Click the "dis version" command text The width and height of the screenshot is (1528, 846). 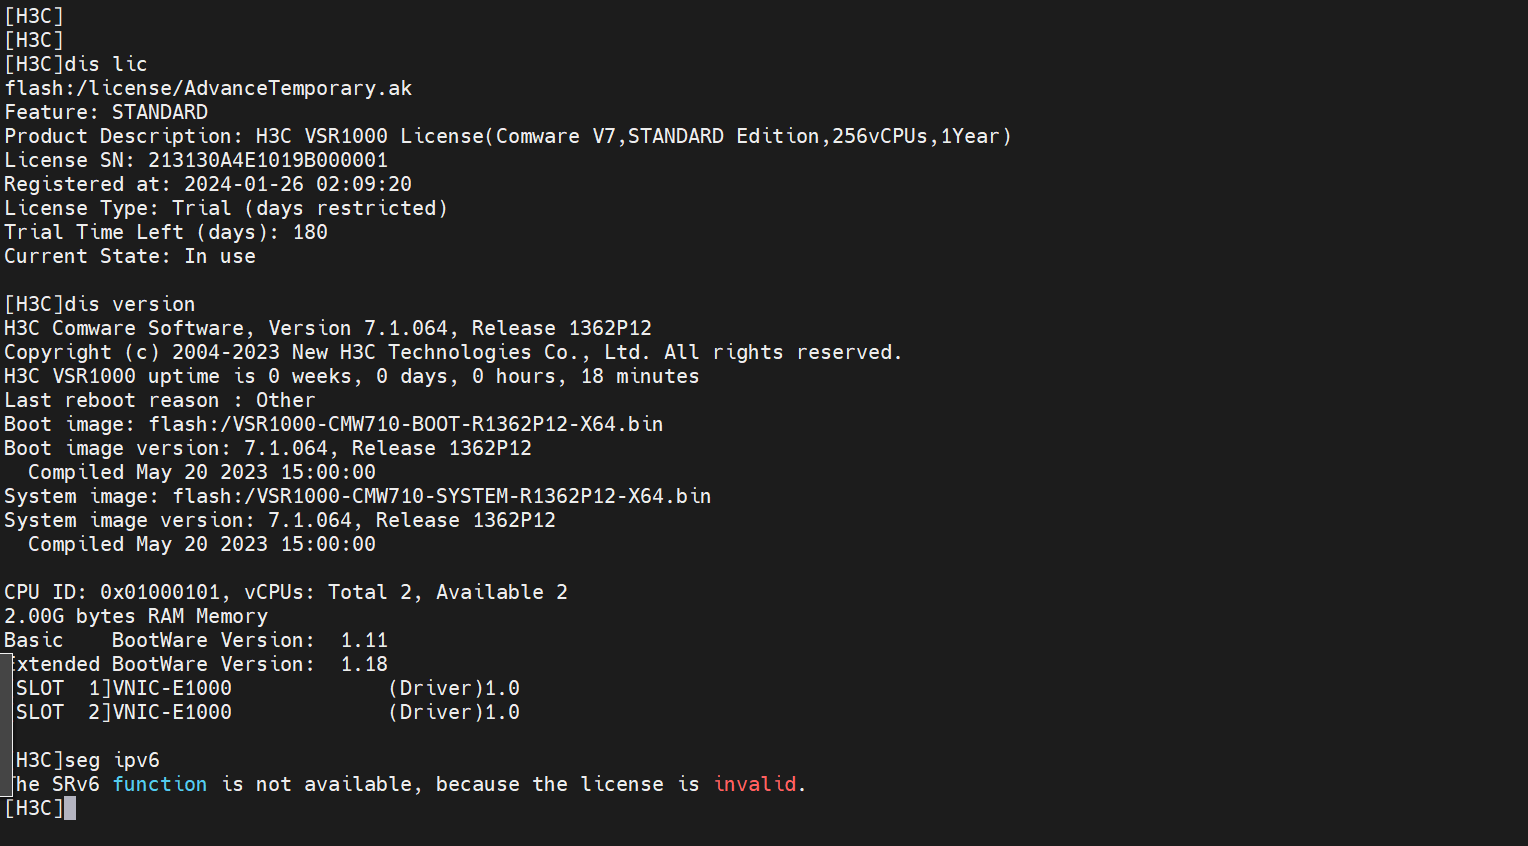coord(130,304)
